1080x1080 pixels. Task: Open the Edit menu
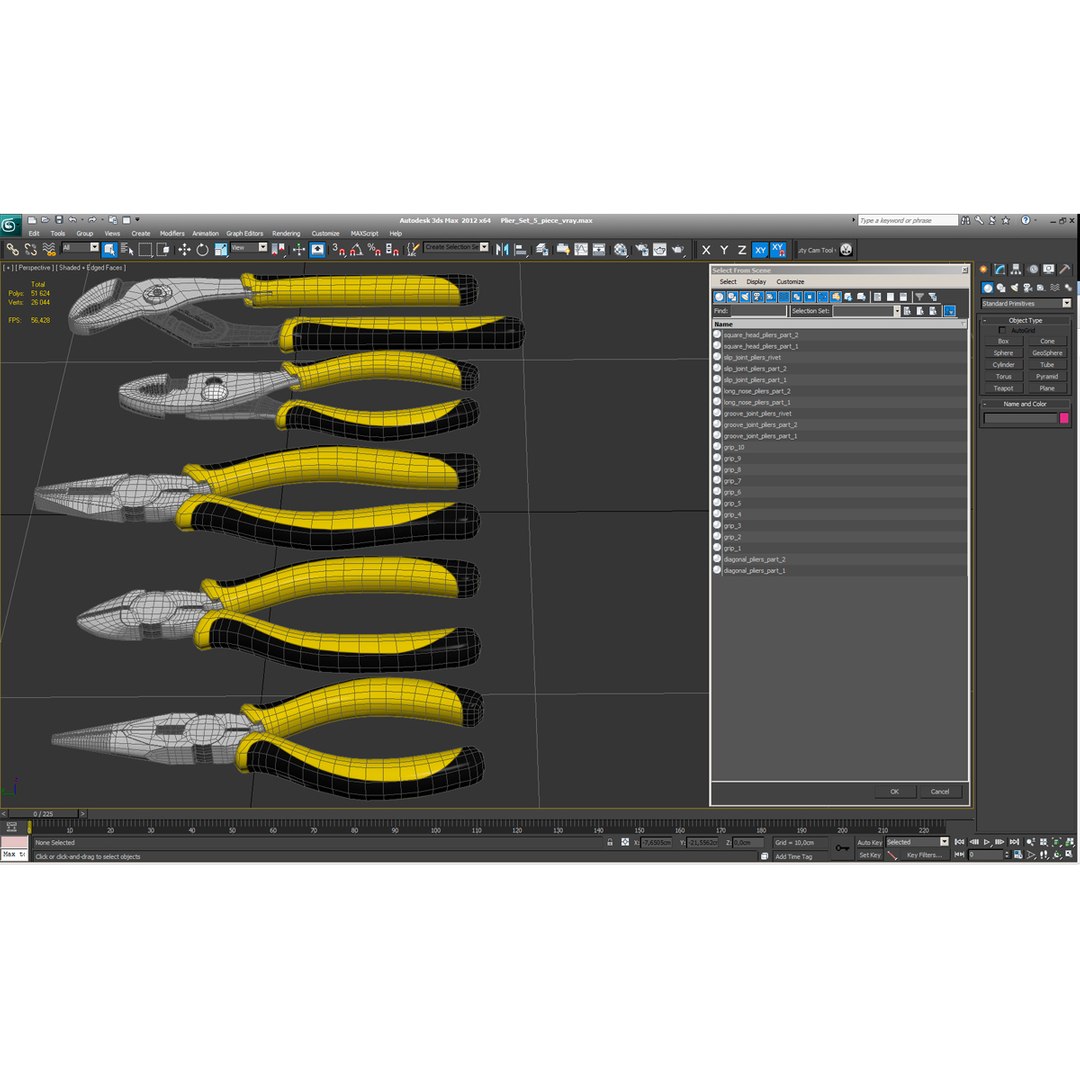34,233
